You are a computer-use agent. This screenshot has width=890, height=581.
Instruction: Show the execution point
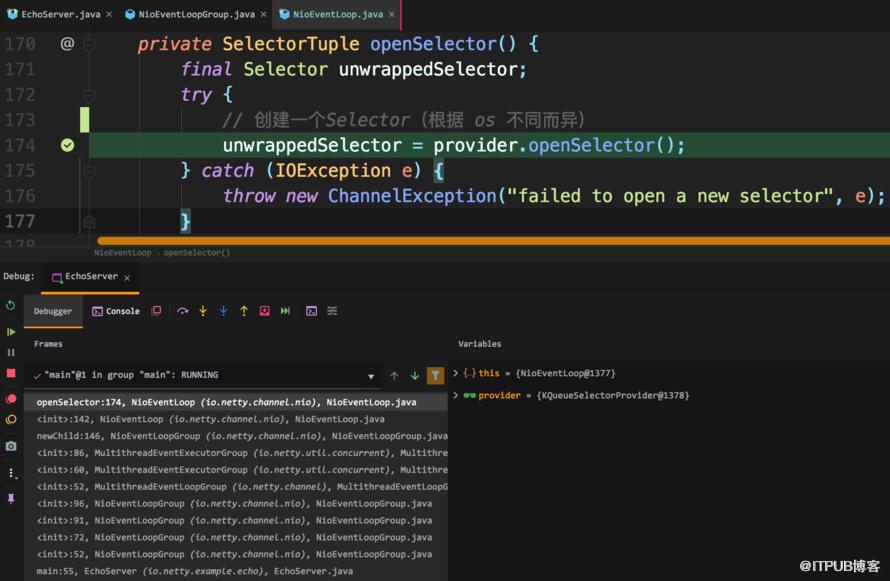coord(157,311)
